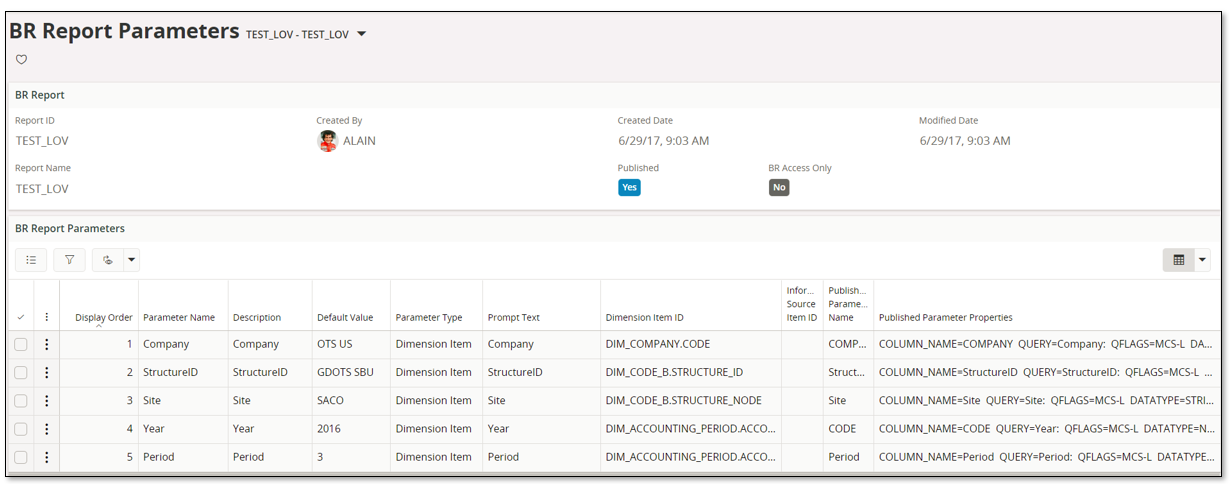
Task: Select the StructureID row checkbox
Action: 21,372
